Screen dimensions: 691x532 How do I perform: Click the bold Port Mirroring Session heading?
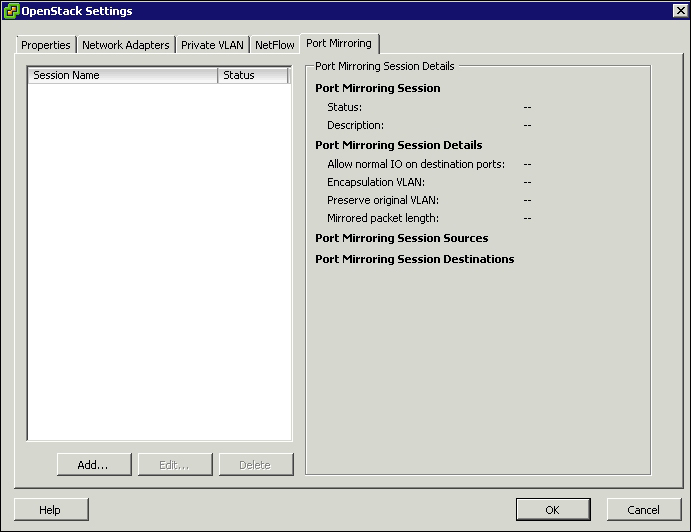[x=378, y=88]
